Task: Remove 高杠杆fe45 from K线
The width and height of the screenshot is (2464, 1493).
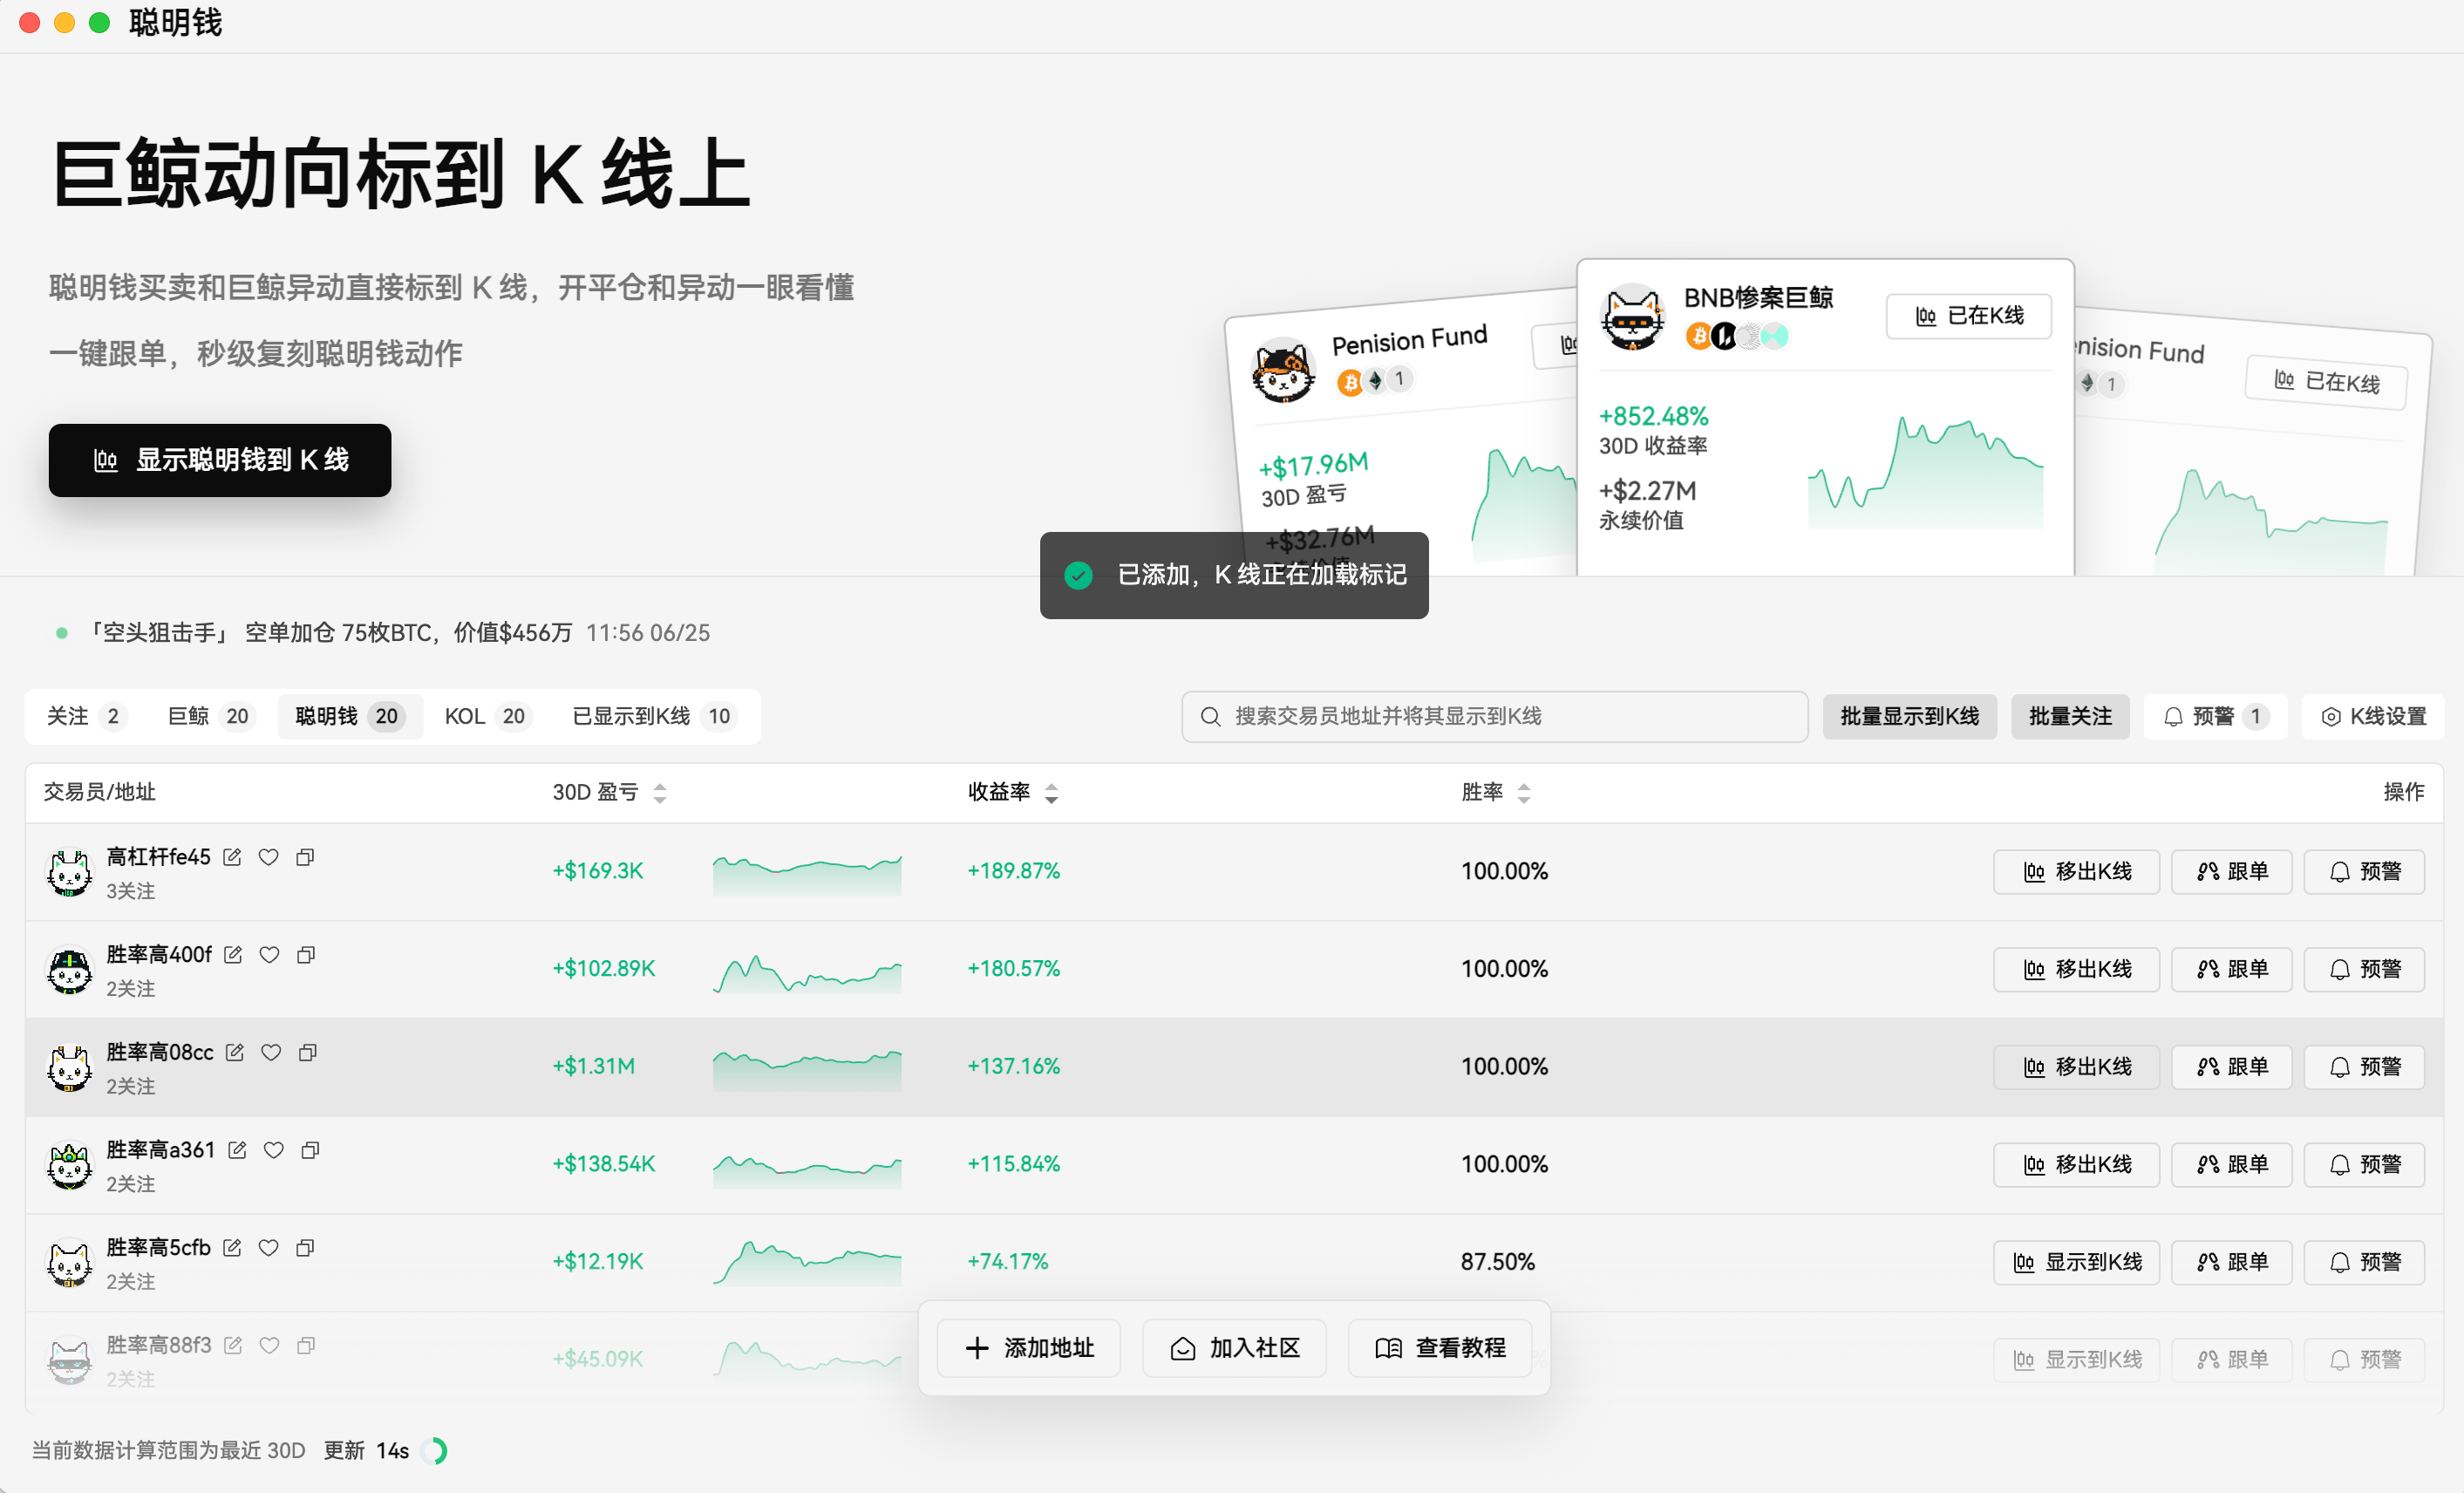Action: click(2076, 871)
